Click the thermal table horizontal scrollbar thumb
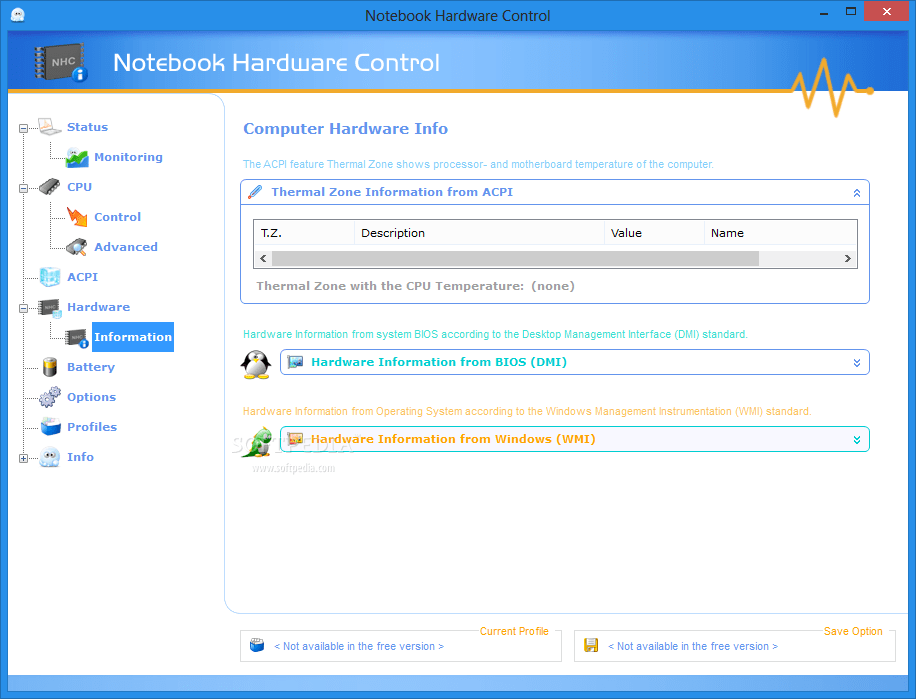 (515, 259)
